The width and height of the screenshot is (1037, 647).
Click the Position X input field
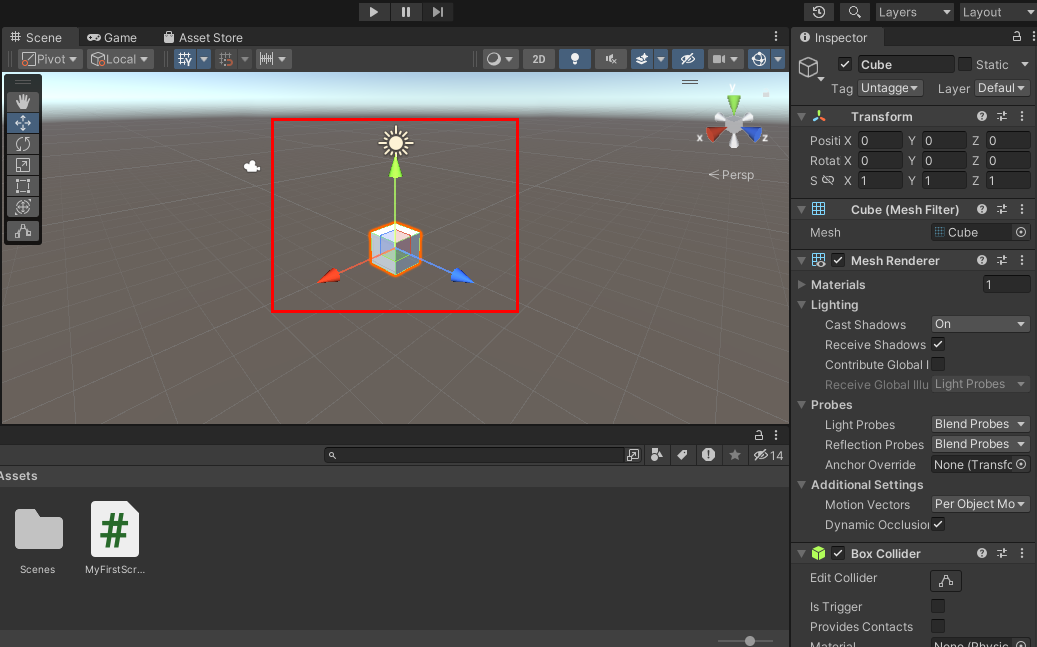[879, 141]
